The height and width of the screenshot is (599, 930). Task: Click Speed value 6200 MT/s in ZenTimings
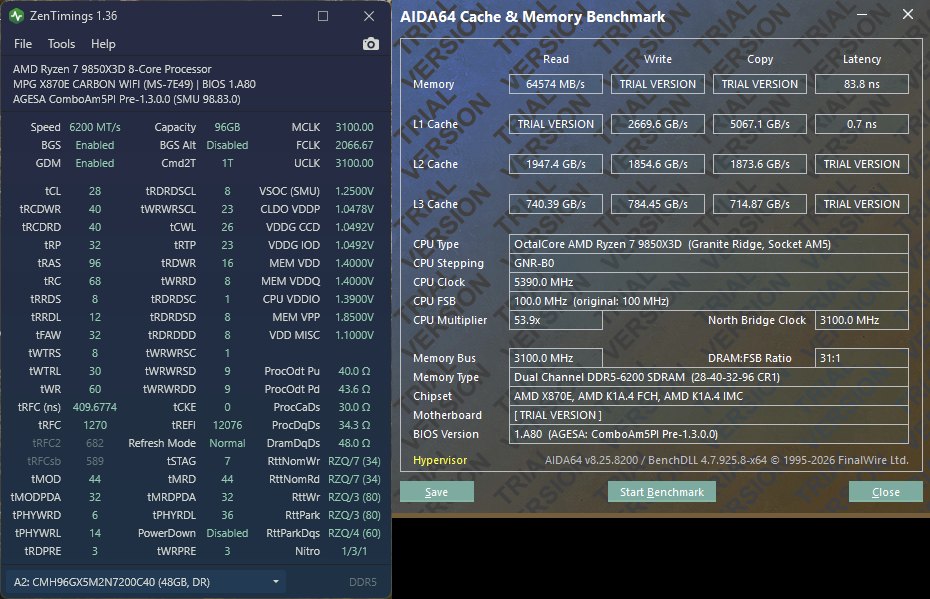(x=95, y=127)
